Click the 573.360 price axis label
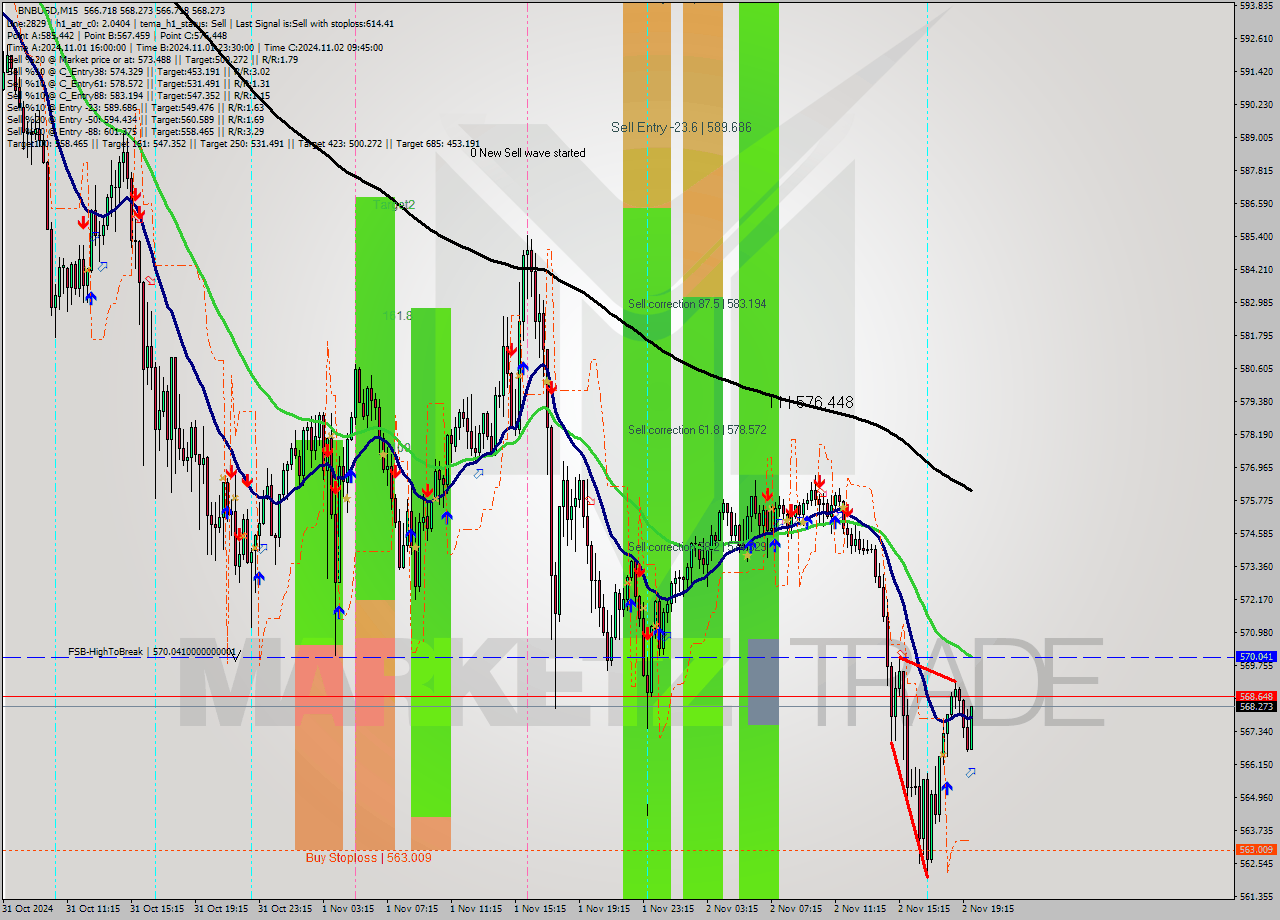 (1256, 566)
